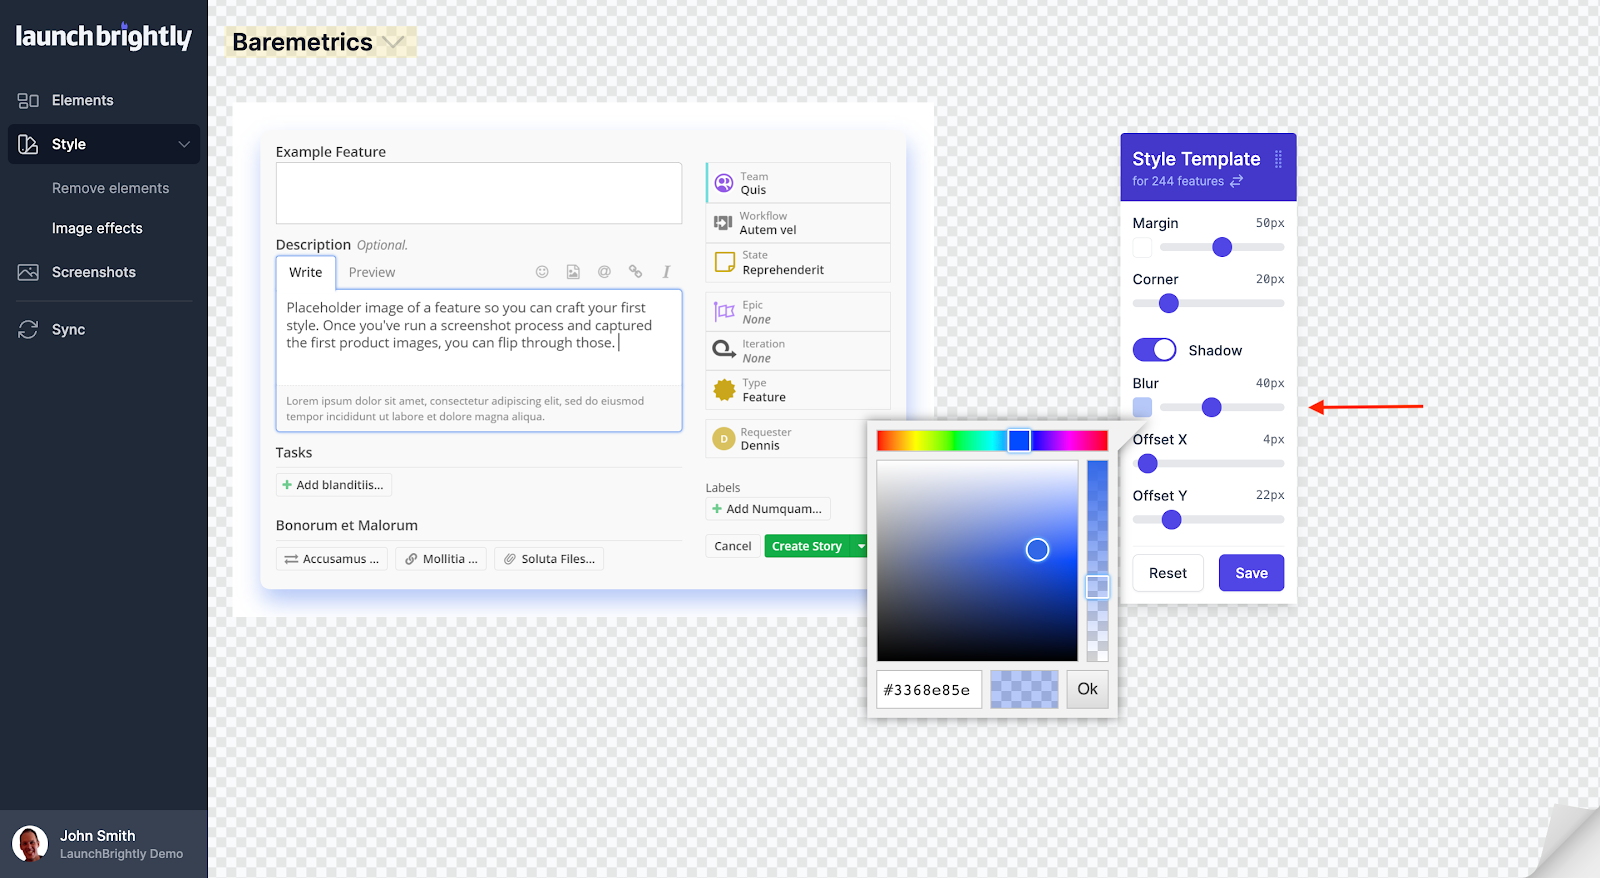This screenshot has height=878, width=1600.
Task: Click the italic formatting icon
Action: (666, 272)
